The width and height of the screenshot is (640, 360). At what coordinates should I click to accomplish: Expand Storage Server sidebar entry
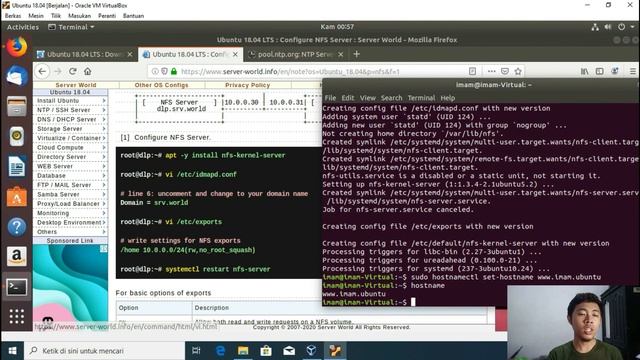[x=71, y=129]
